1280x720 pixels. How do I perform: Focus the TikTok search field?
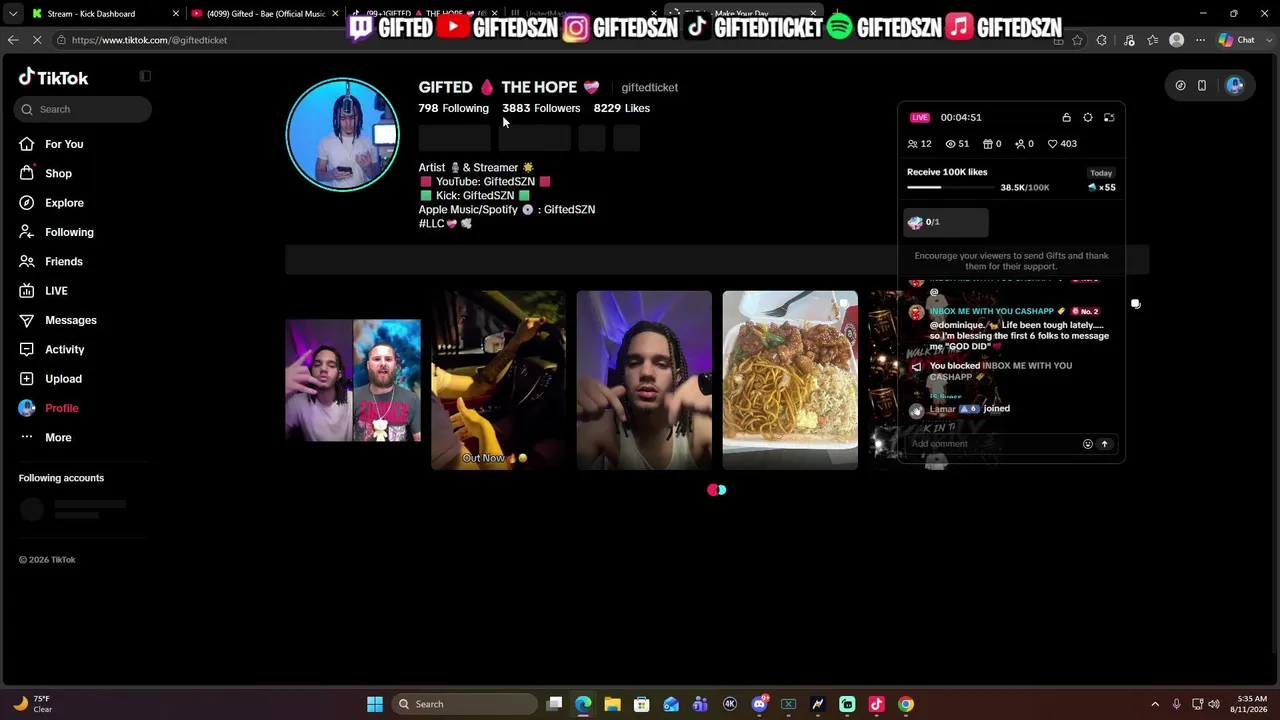(83, 109)
